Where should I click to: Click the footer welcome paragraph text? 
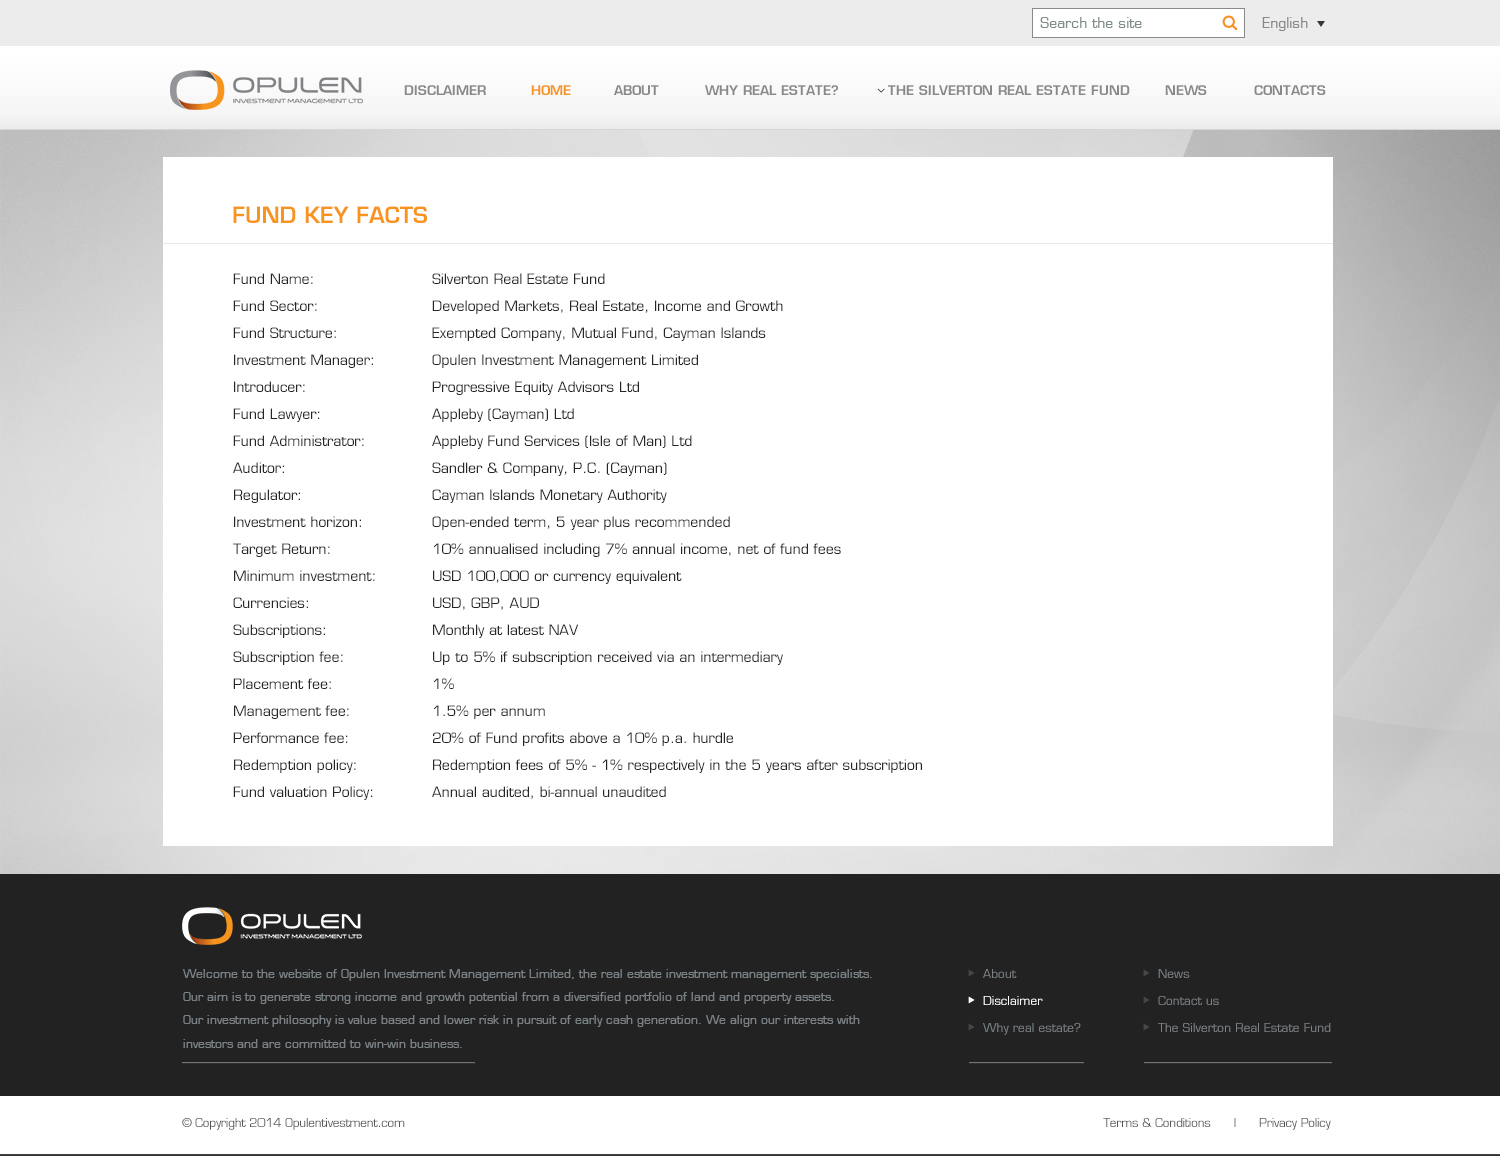tap(527, 1009)
